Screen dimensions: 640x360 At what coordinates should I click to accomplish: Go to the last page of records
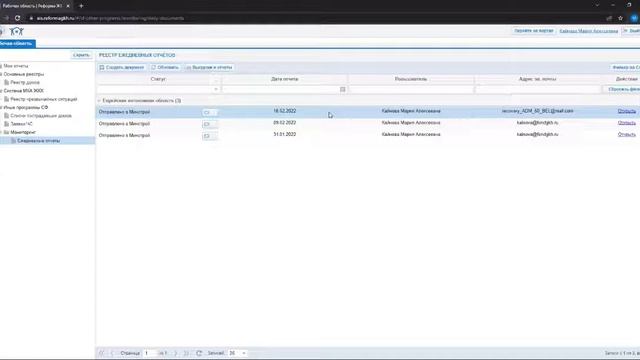click(186, 353)
